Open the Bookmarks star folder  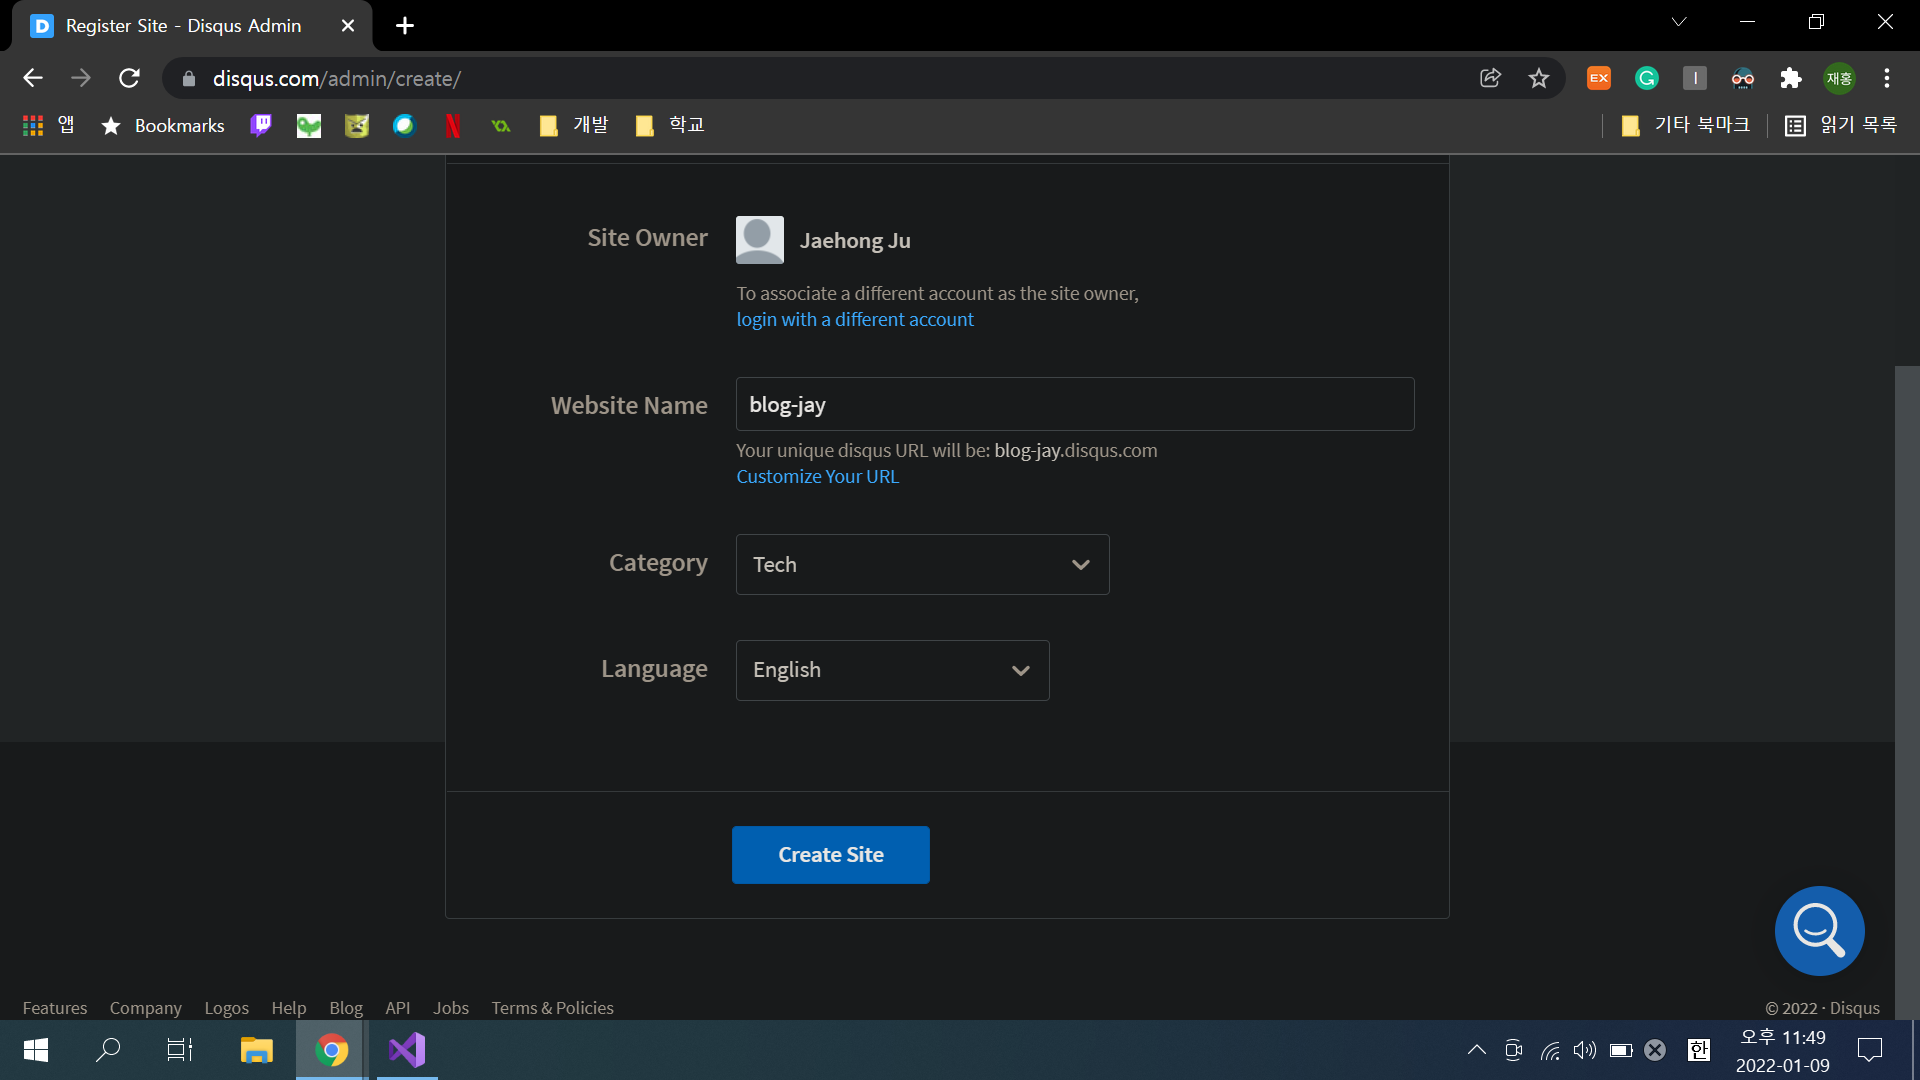pyautogui.click(x=163, y=125)
